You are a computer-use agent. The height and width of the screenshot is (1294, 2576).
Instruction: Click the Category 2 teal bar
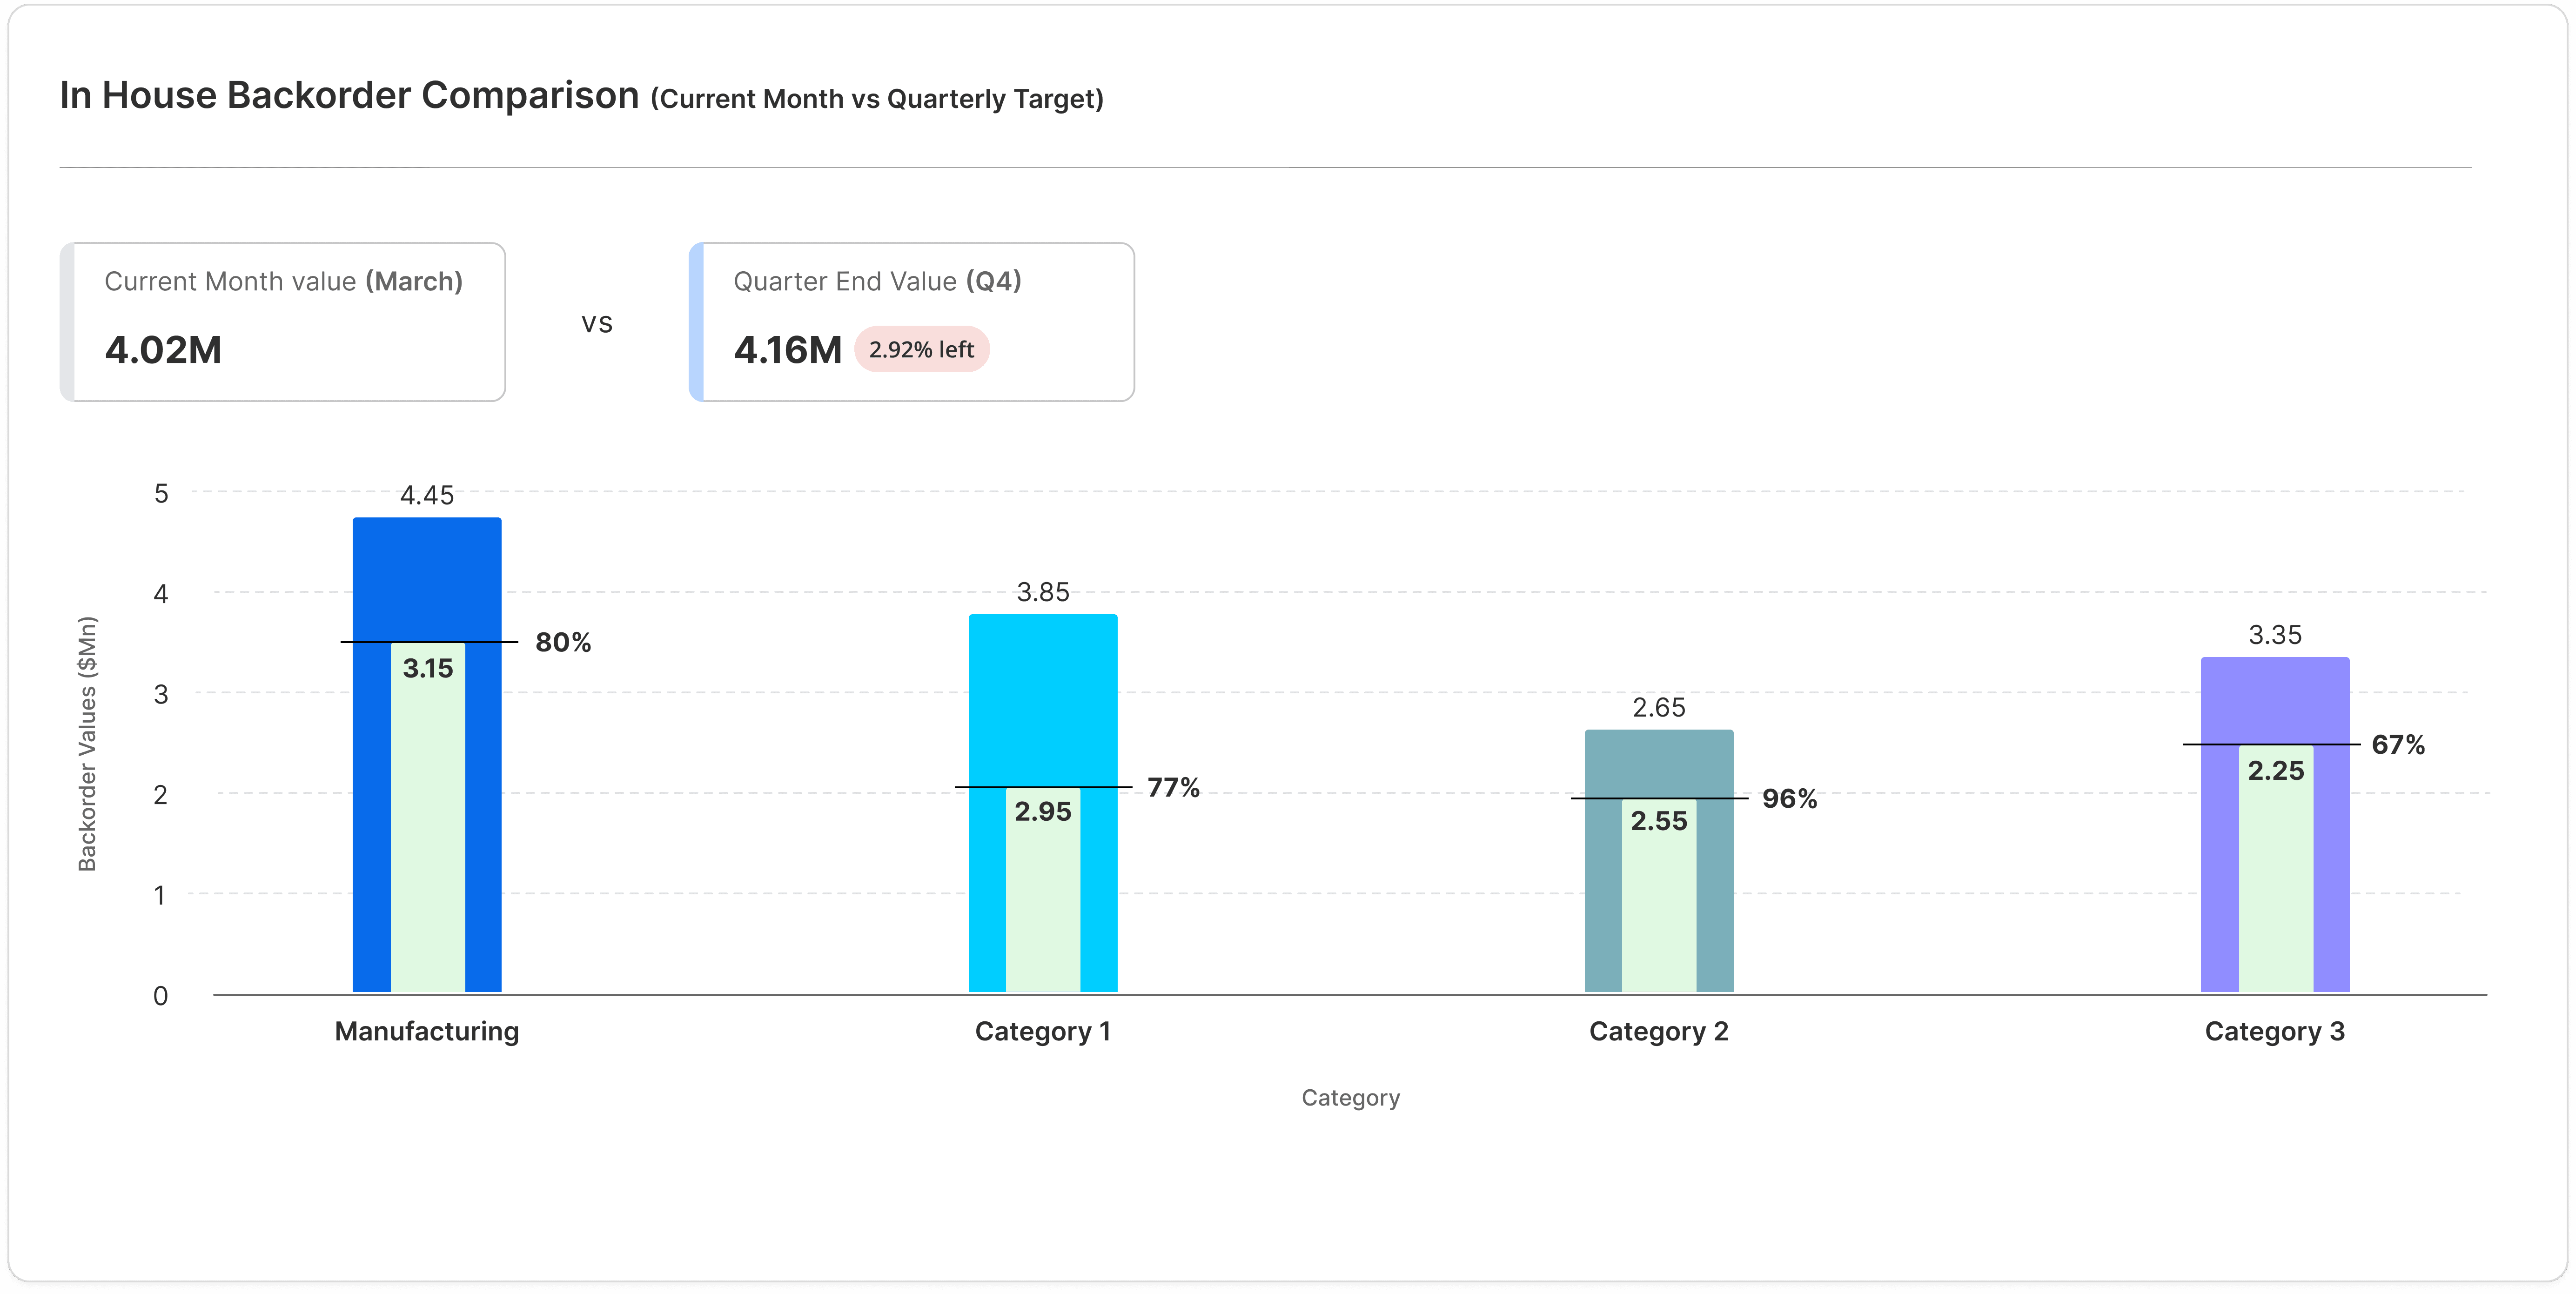(1658, 762)
